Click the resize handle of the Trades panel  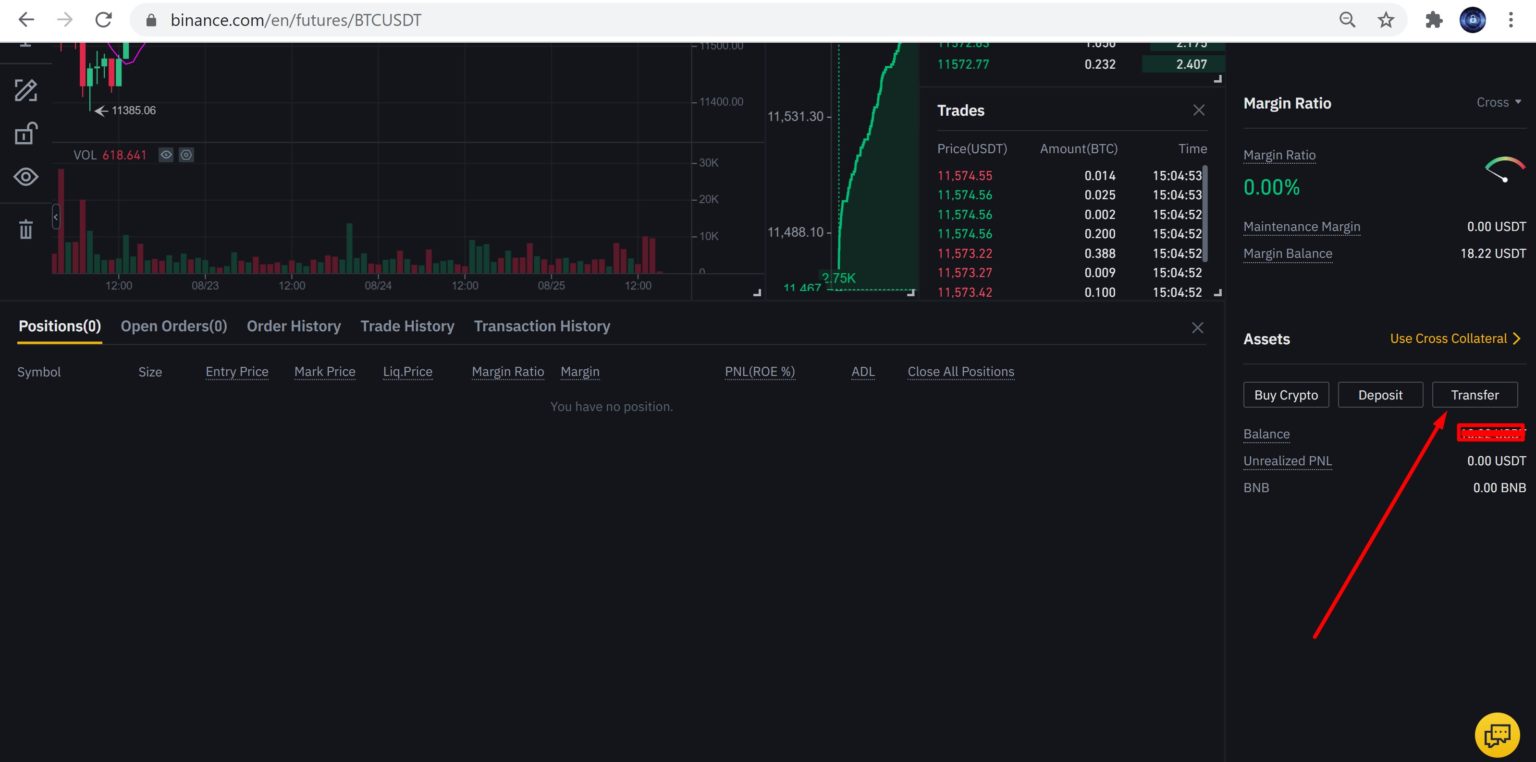coord(1217,292)
